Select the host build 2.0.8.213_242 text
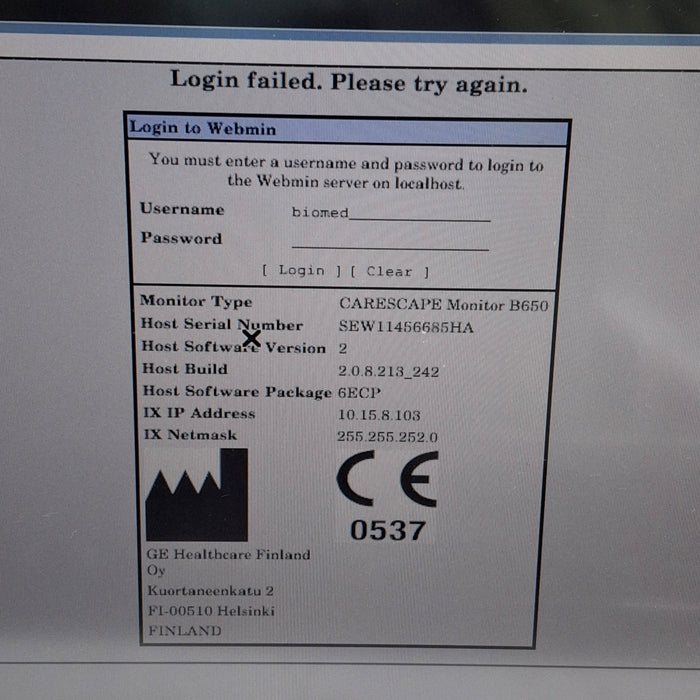Viewport: 700px width, 700px height. (388, 371)
